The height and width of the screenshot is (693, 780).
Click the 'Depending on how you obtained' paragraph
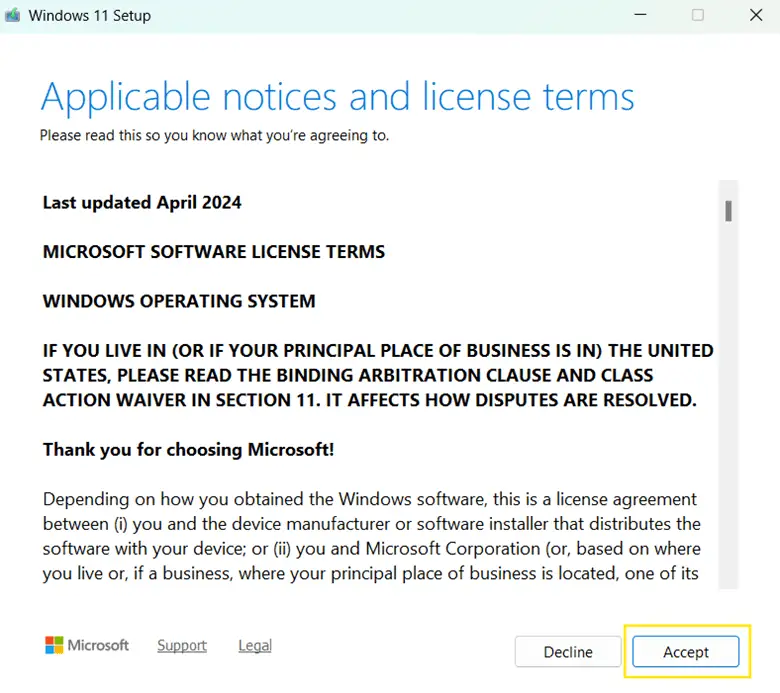click(x=372, y=536)
